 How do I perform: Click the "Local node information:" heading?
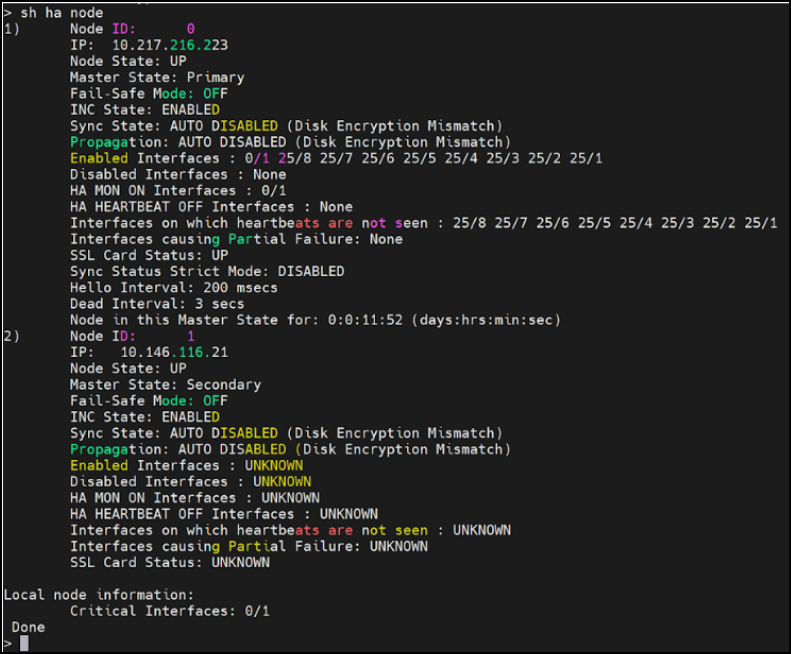tap(97, 594)
